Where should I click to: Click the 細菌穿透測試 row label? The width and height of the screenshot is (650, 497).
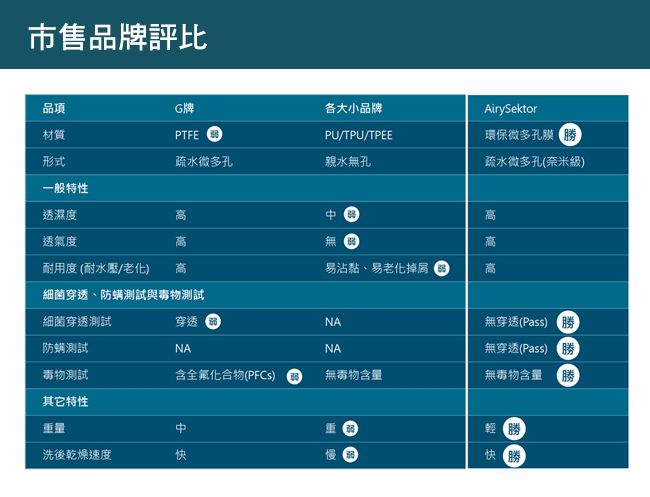(x=77, y=322)
